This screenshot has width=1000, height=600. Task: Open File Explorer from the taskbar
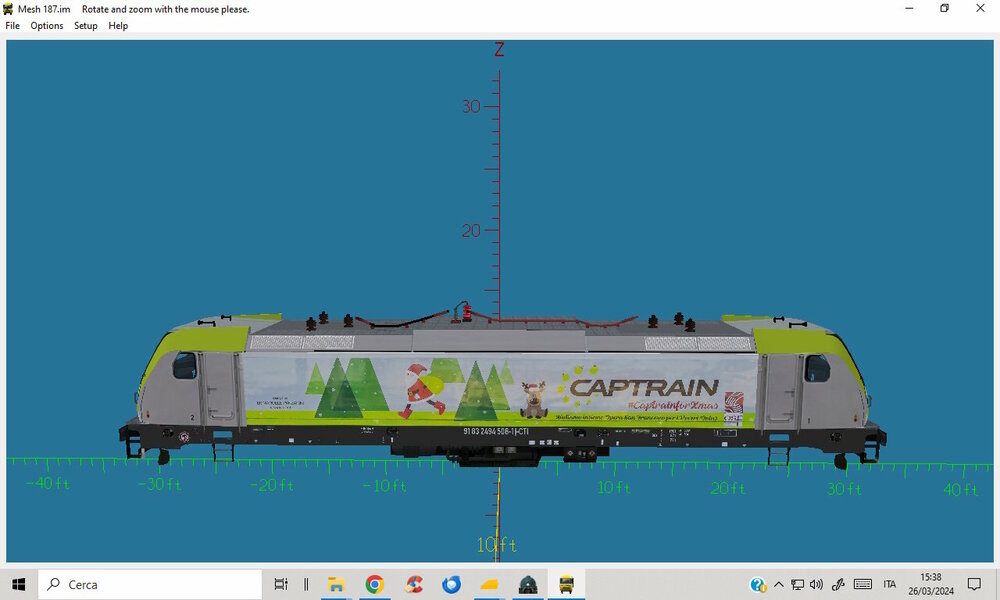336,584
